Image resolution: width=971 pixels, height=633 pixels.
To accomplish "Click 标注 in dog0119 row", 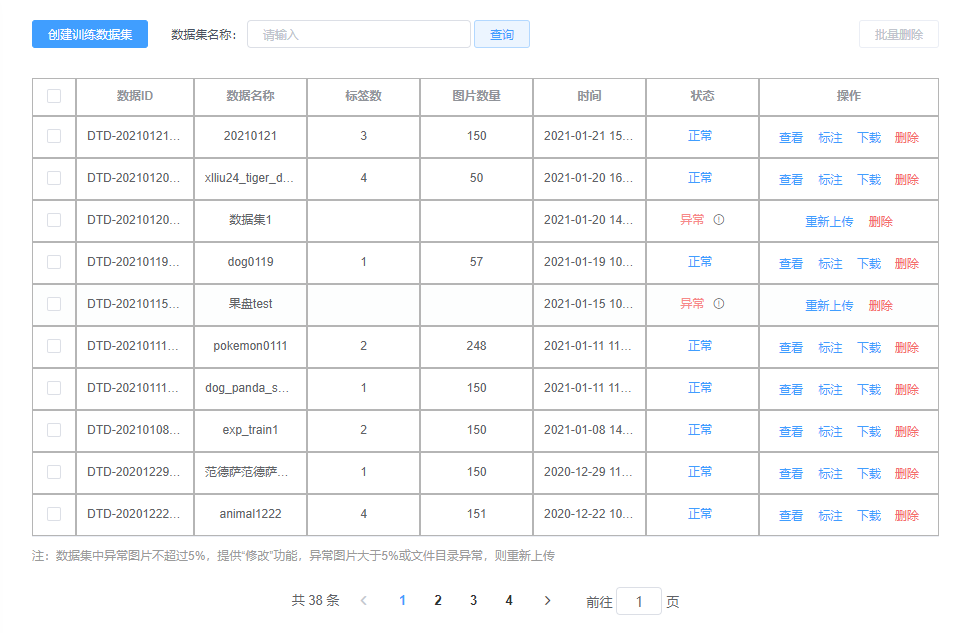I will tap(830, 264).
